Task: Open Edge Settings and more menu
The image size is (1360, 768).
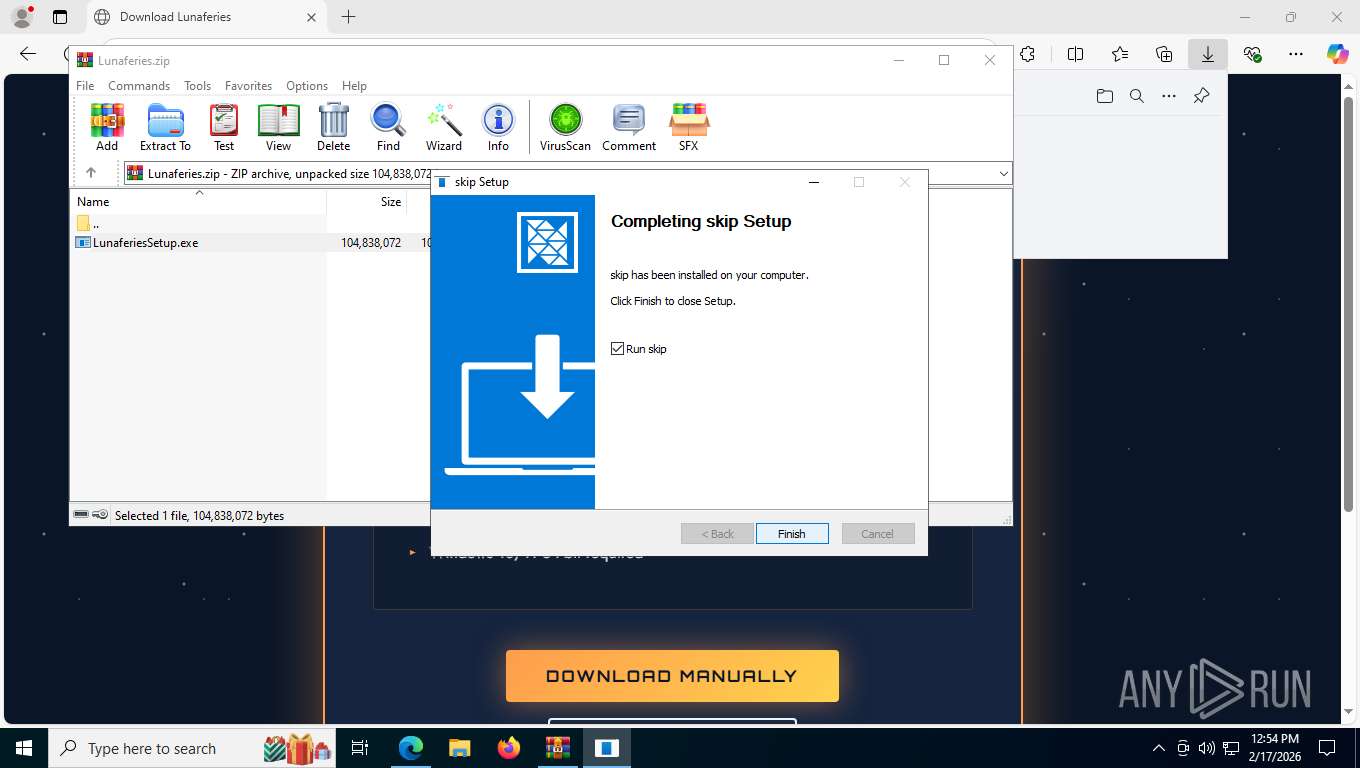Action: click(1296, 55)
